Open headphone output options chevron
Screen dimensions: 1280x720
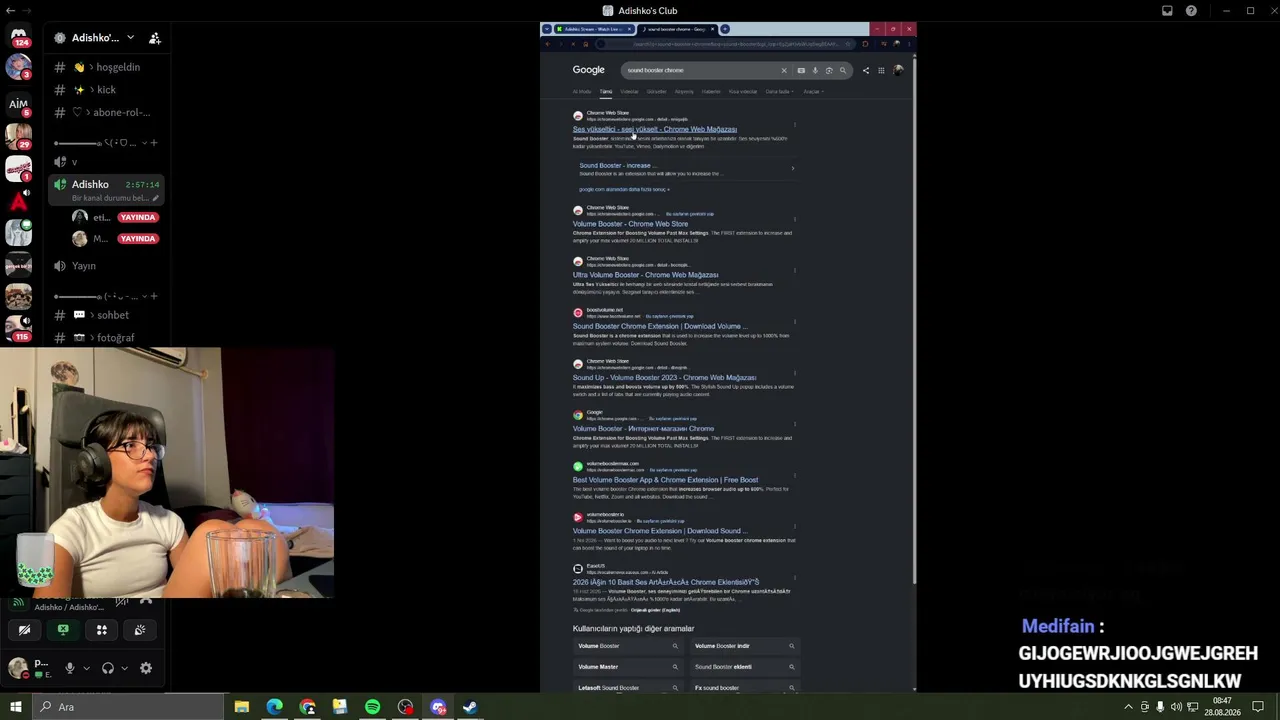click(x=124, y=668)
